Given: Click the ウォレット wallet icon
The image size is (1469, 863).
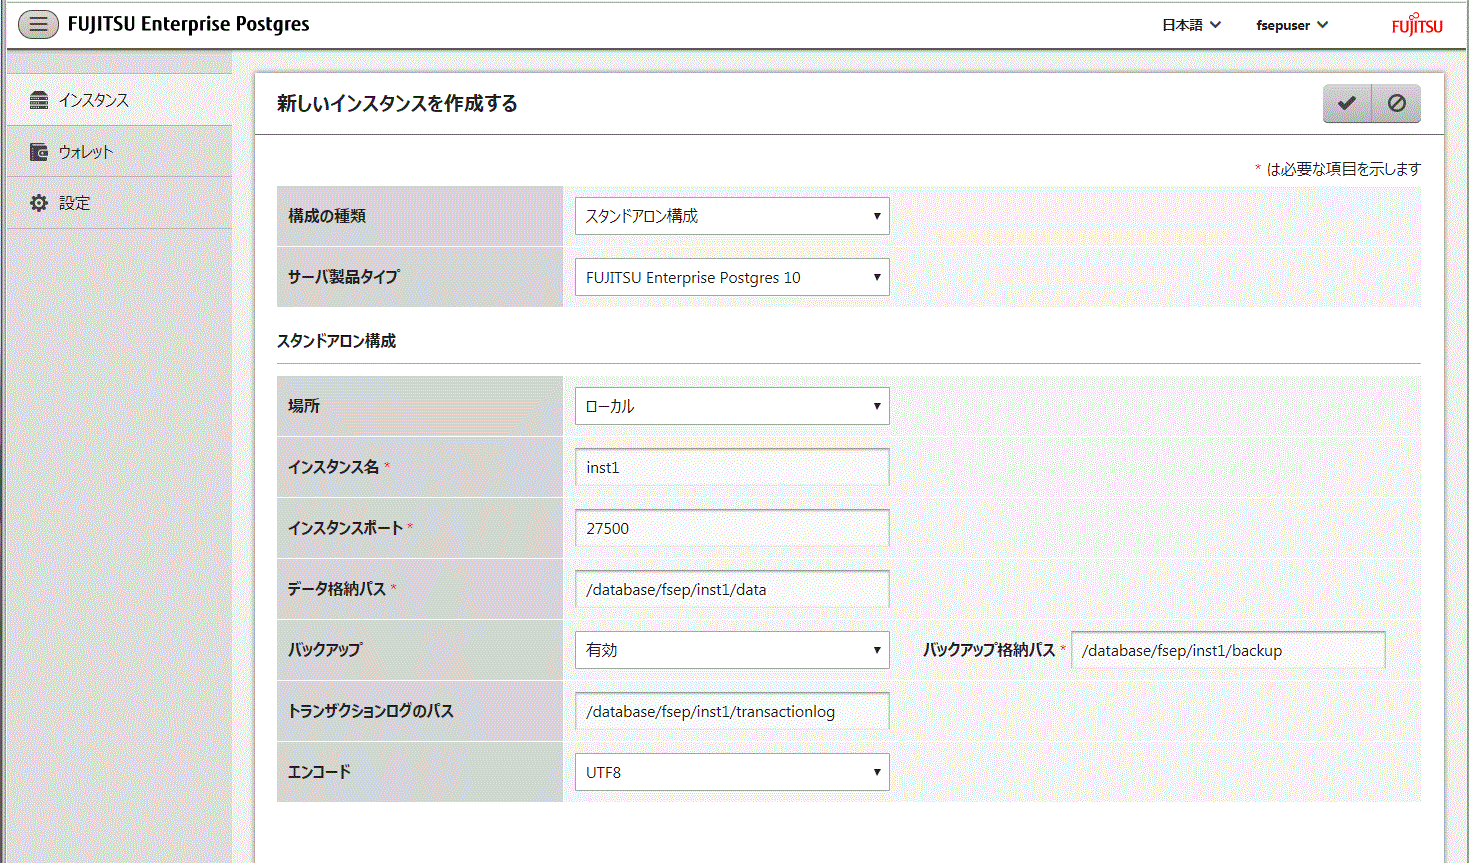Looking at the screenshot, I should pyautogui.click(x=39, y=152).
